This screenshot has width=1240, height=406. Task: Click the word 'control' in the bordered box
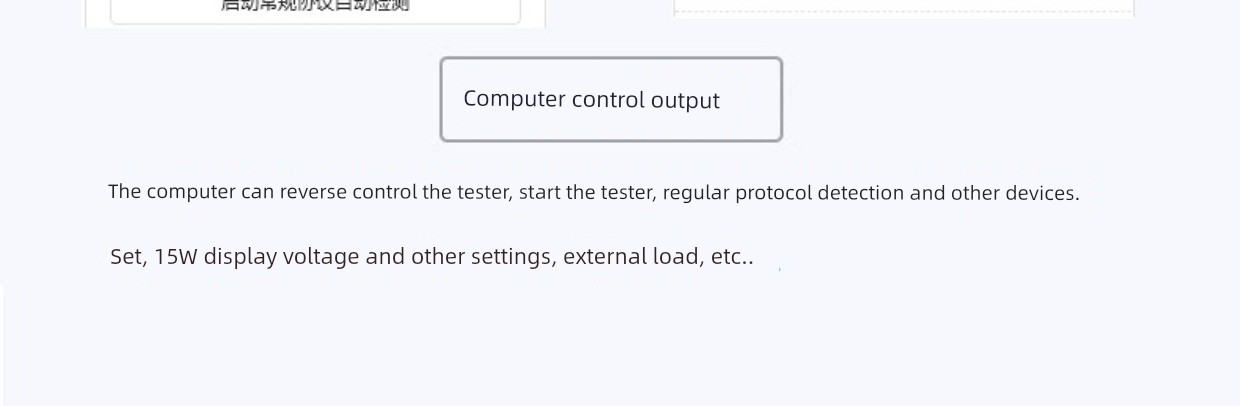point(608,99)
